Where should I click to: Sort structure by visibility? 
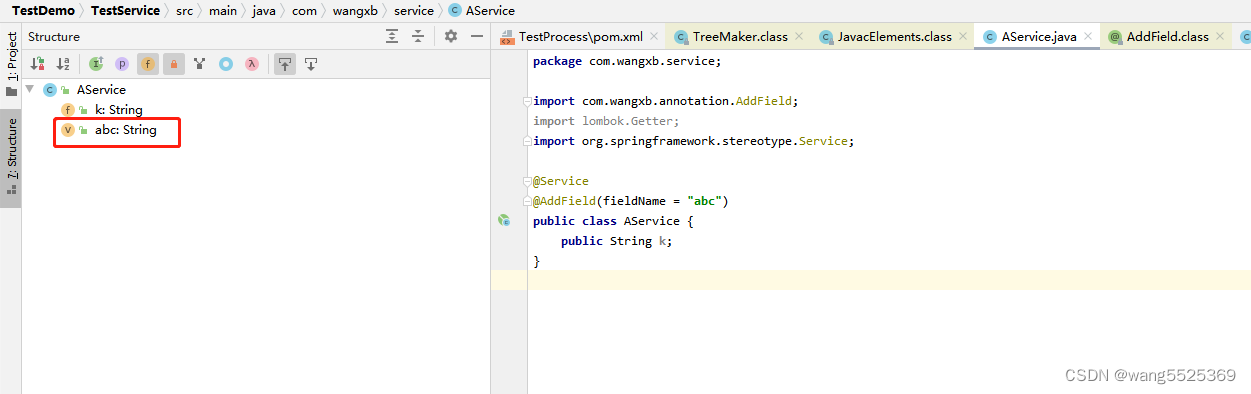coord(38,64)
